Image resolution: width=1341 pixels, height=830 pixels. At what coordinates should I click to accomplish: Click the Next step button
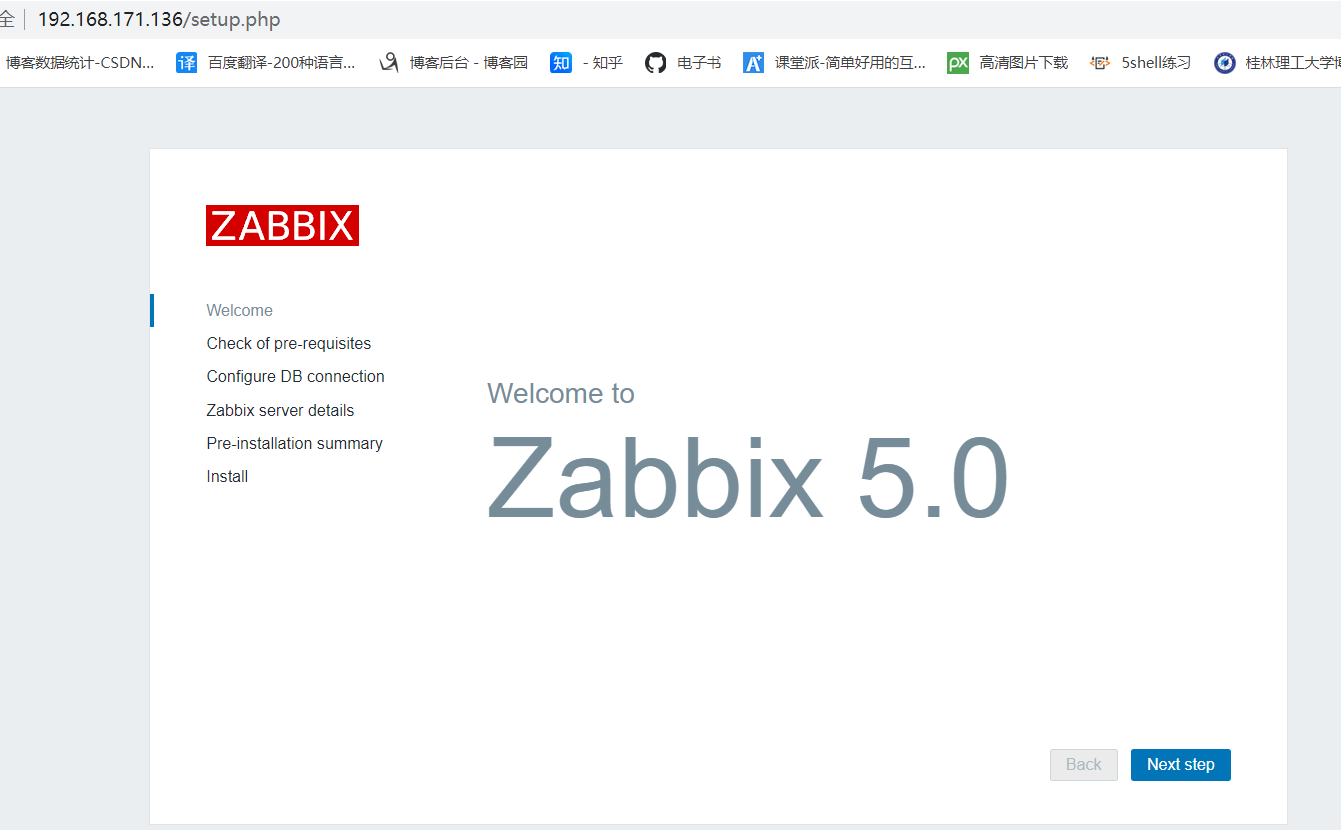pos(1180,765)
